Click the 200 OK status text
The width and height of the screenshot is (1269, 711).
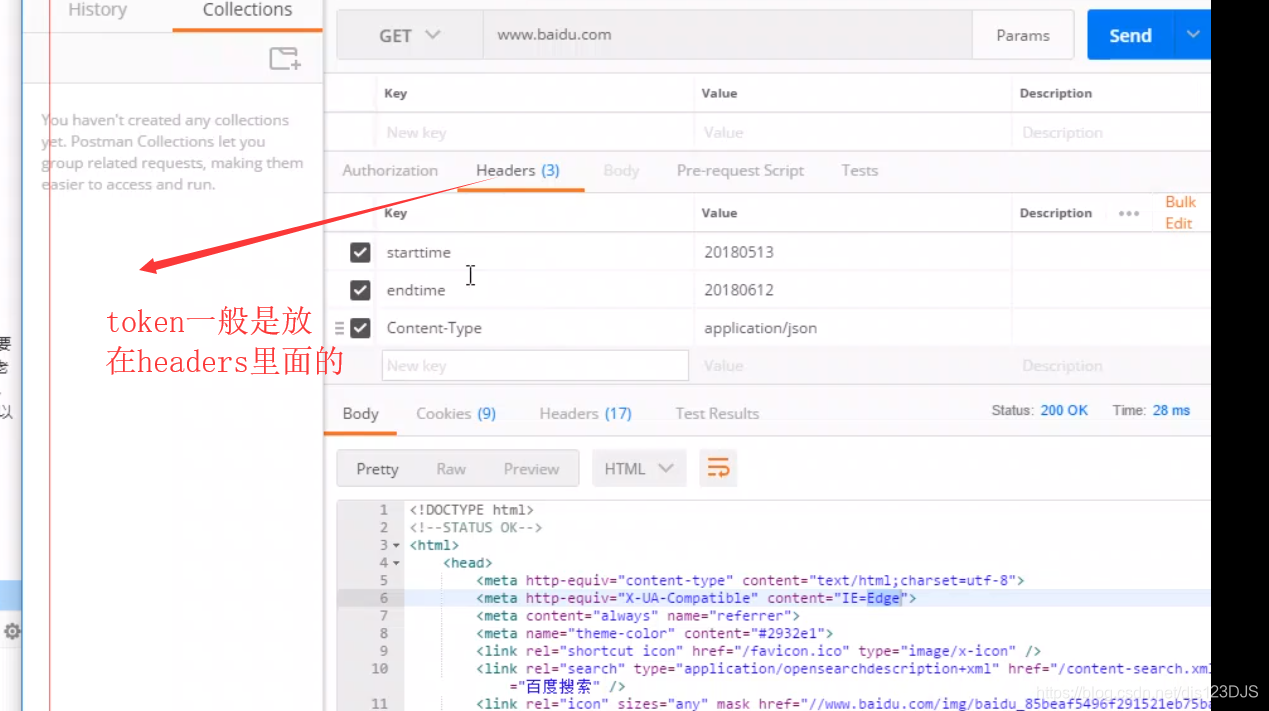1064,410
